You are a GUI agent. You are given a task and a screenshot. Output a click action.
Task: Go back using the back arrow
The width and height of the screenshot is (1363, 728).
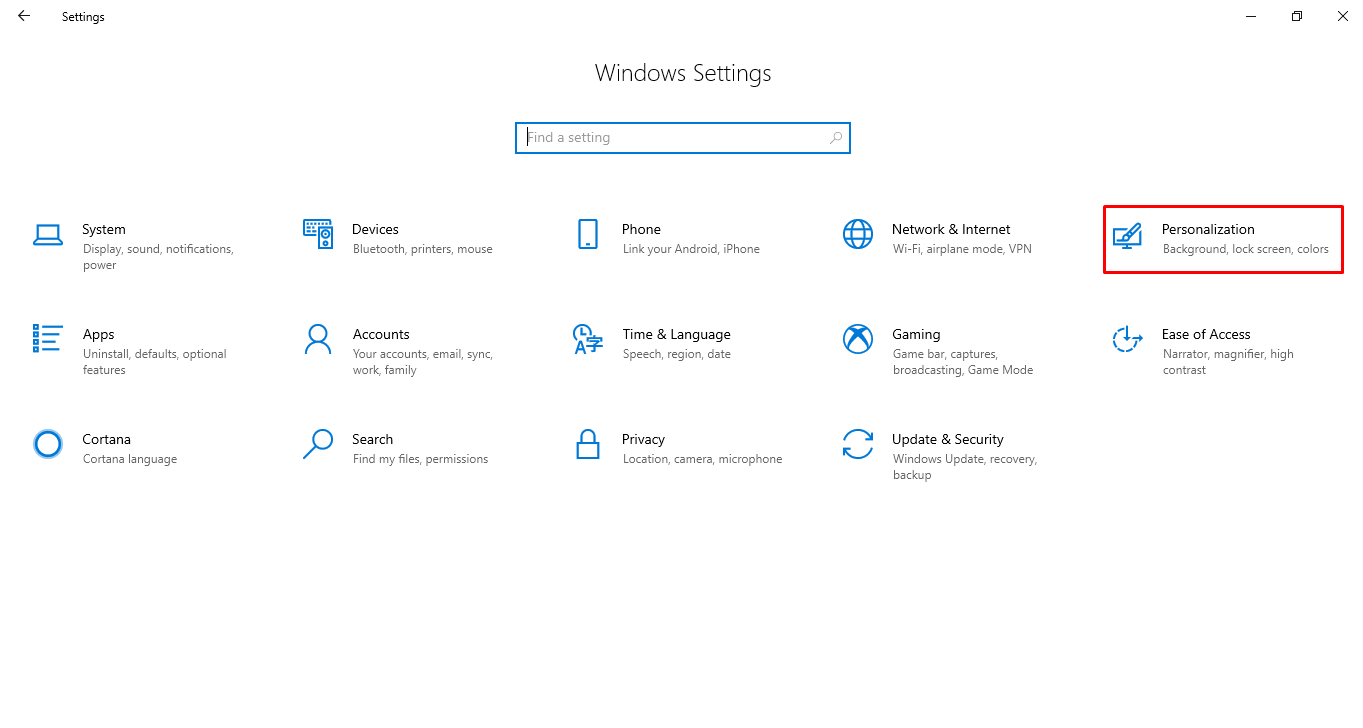tap(24, 16)
